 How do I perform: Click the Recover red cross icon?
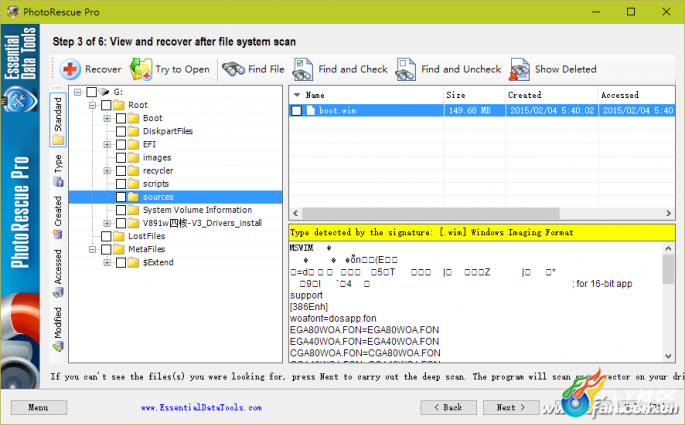(70, 69)
